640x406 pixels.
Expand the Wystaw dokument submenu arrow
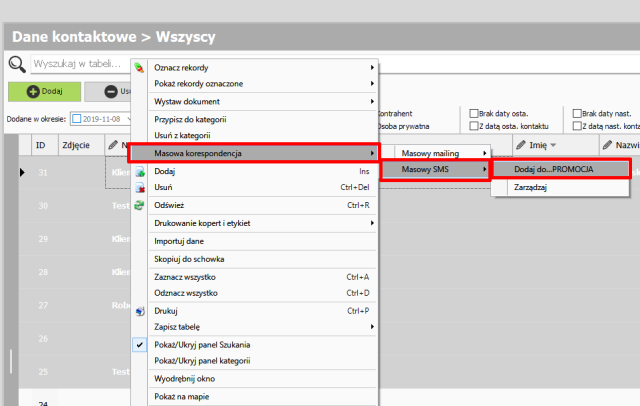pyautogui.click(x=372, y=102)
